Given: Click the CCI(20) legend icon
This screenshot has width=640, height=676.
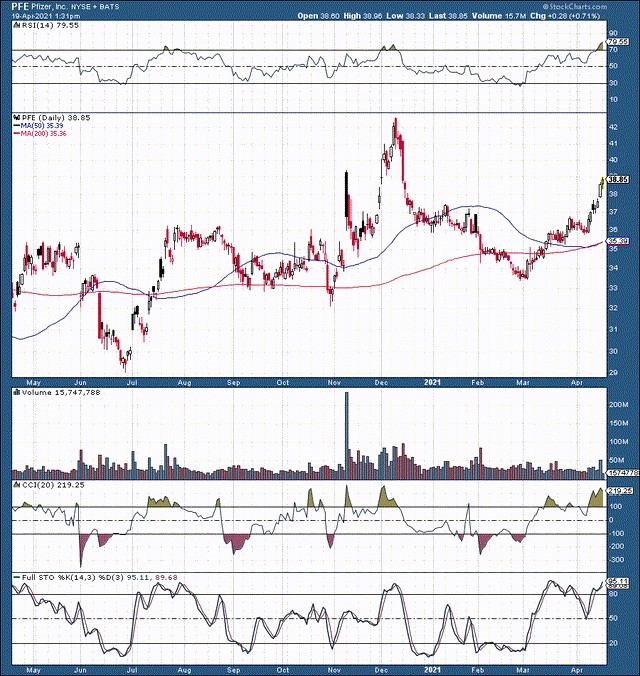Looking at the screenshot, I should coord(17,485).
